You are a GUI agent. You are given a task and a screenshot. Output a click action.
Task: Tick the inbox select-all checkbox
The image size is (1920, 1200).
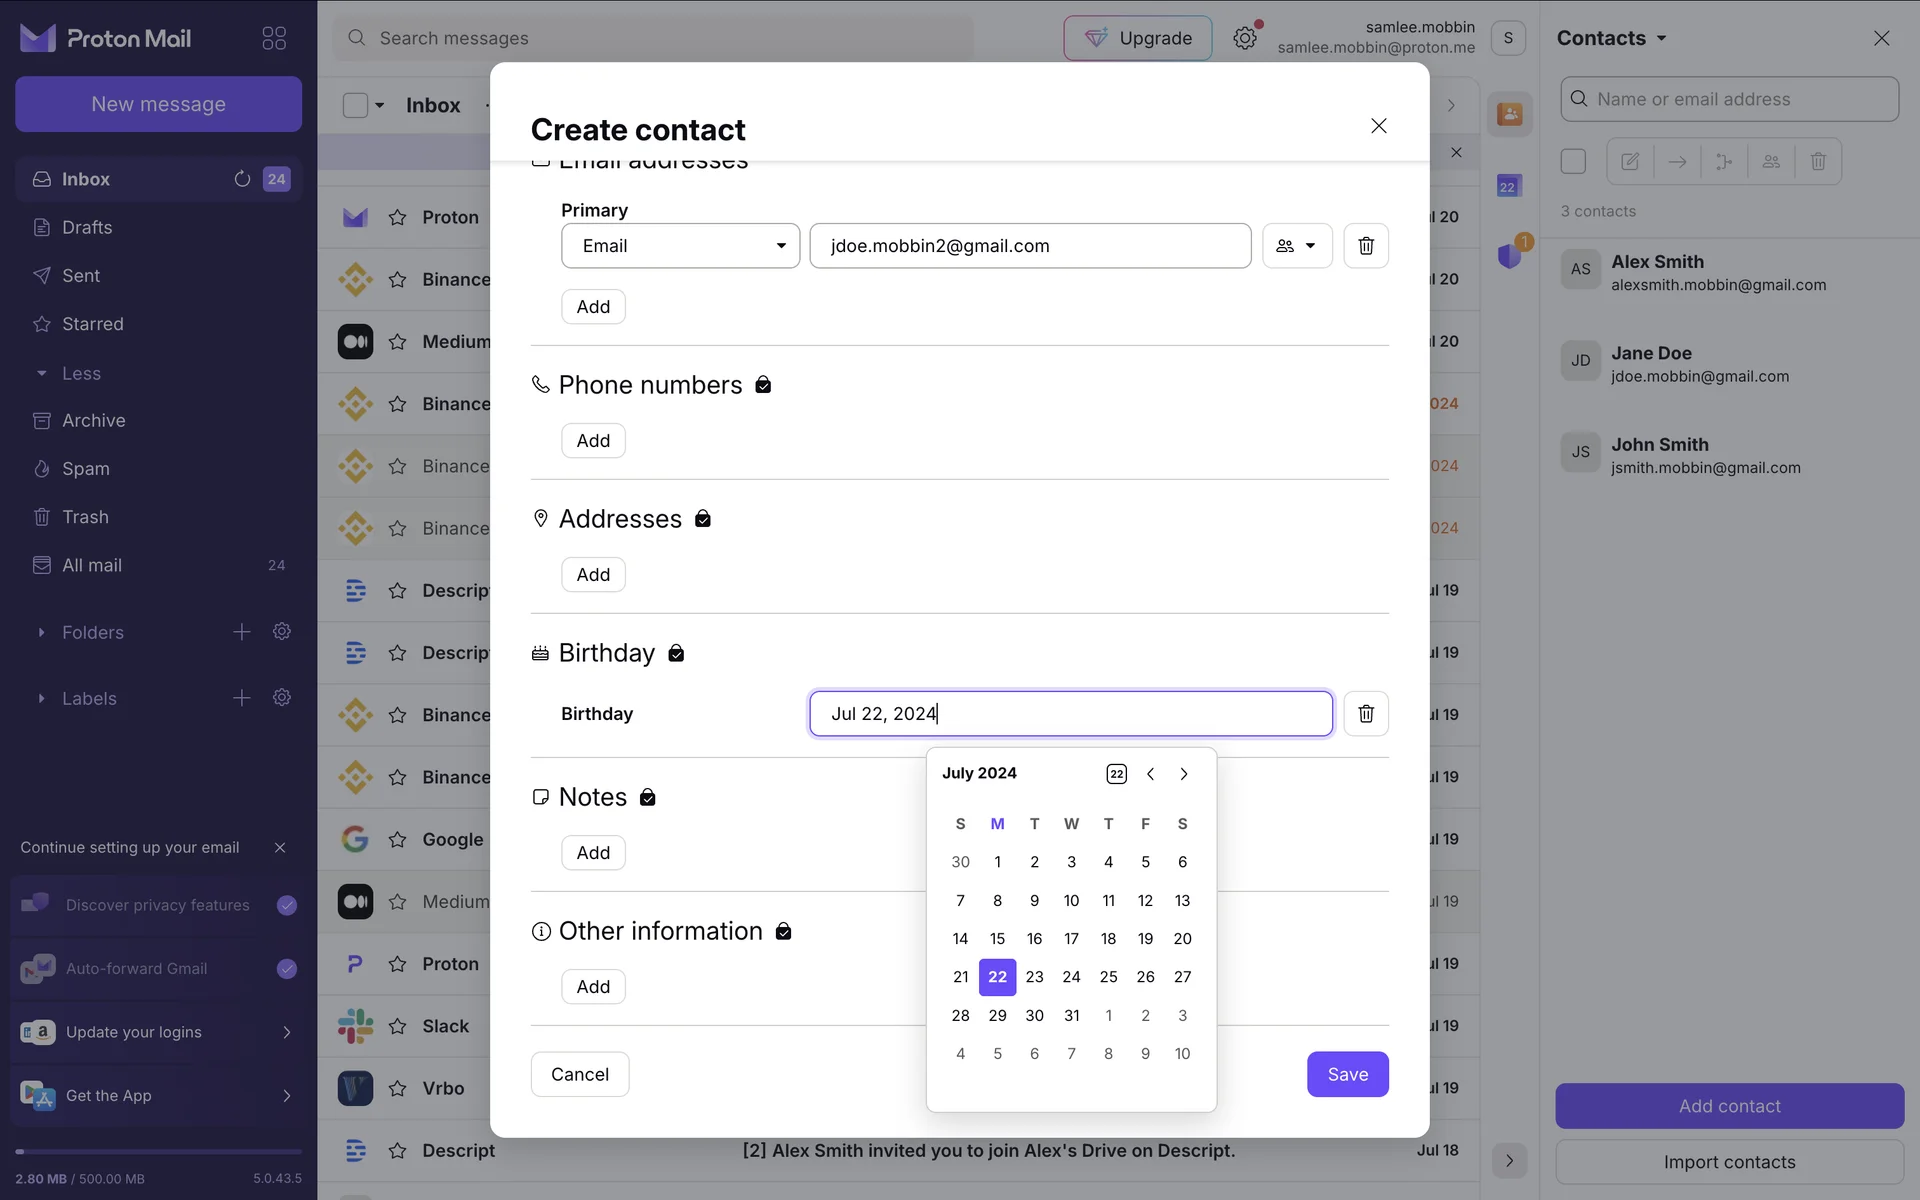(355, 105)
